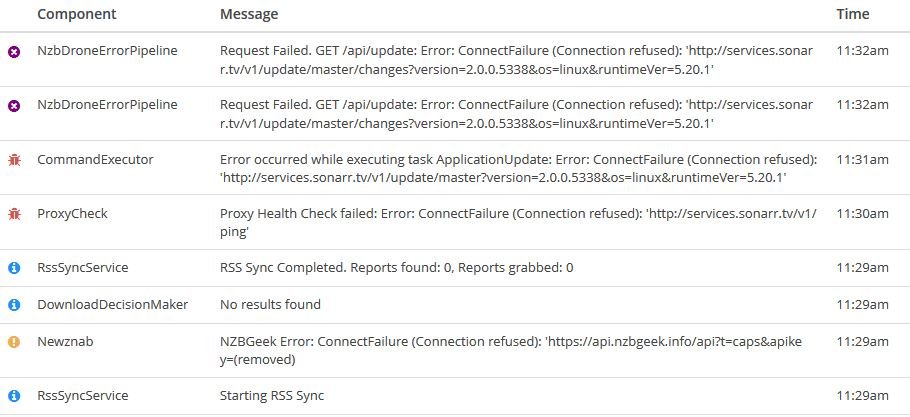Sort by the Time column header
This screenshot has height=417, width=910.
[x=853, y=14]
